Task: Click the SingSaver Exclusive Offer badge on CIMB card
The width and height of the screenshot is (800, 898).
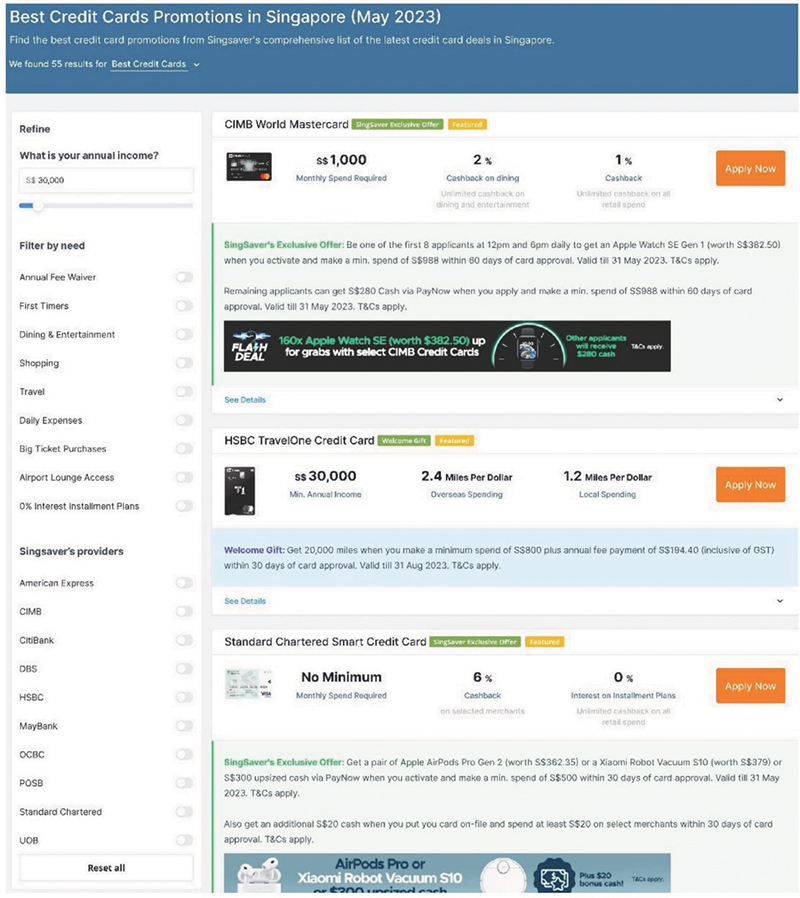Action: click(398, 125)
